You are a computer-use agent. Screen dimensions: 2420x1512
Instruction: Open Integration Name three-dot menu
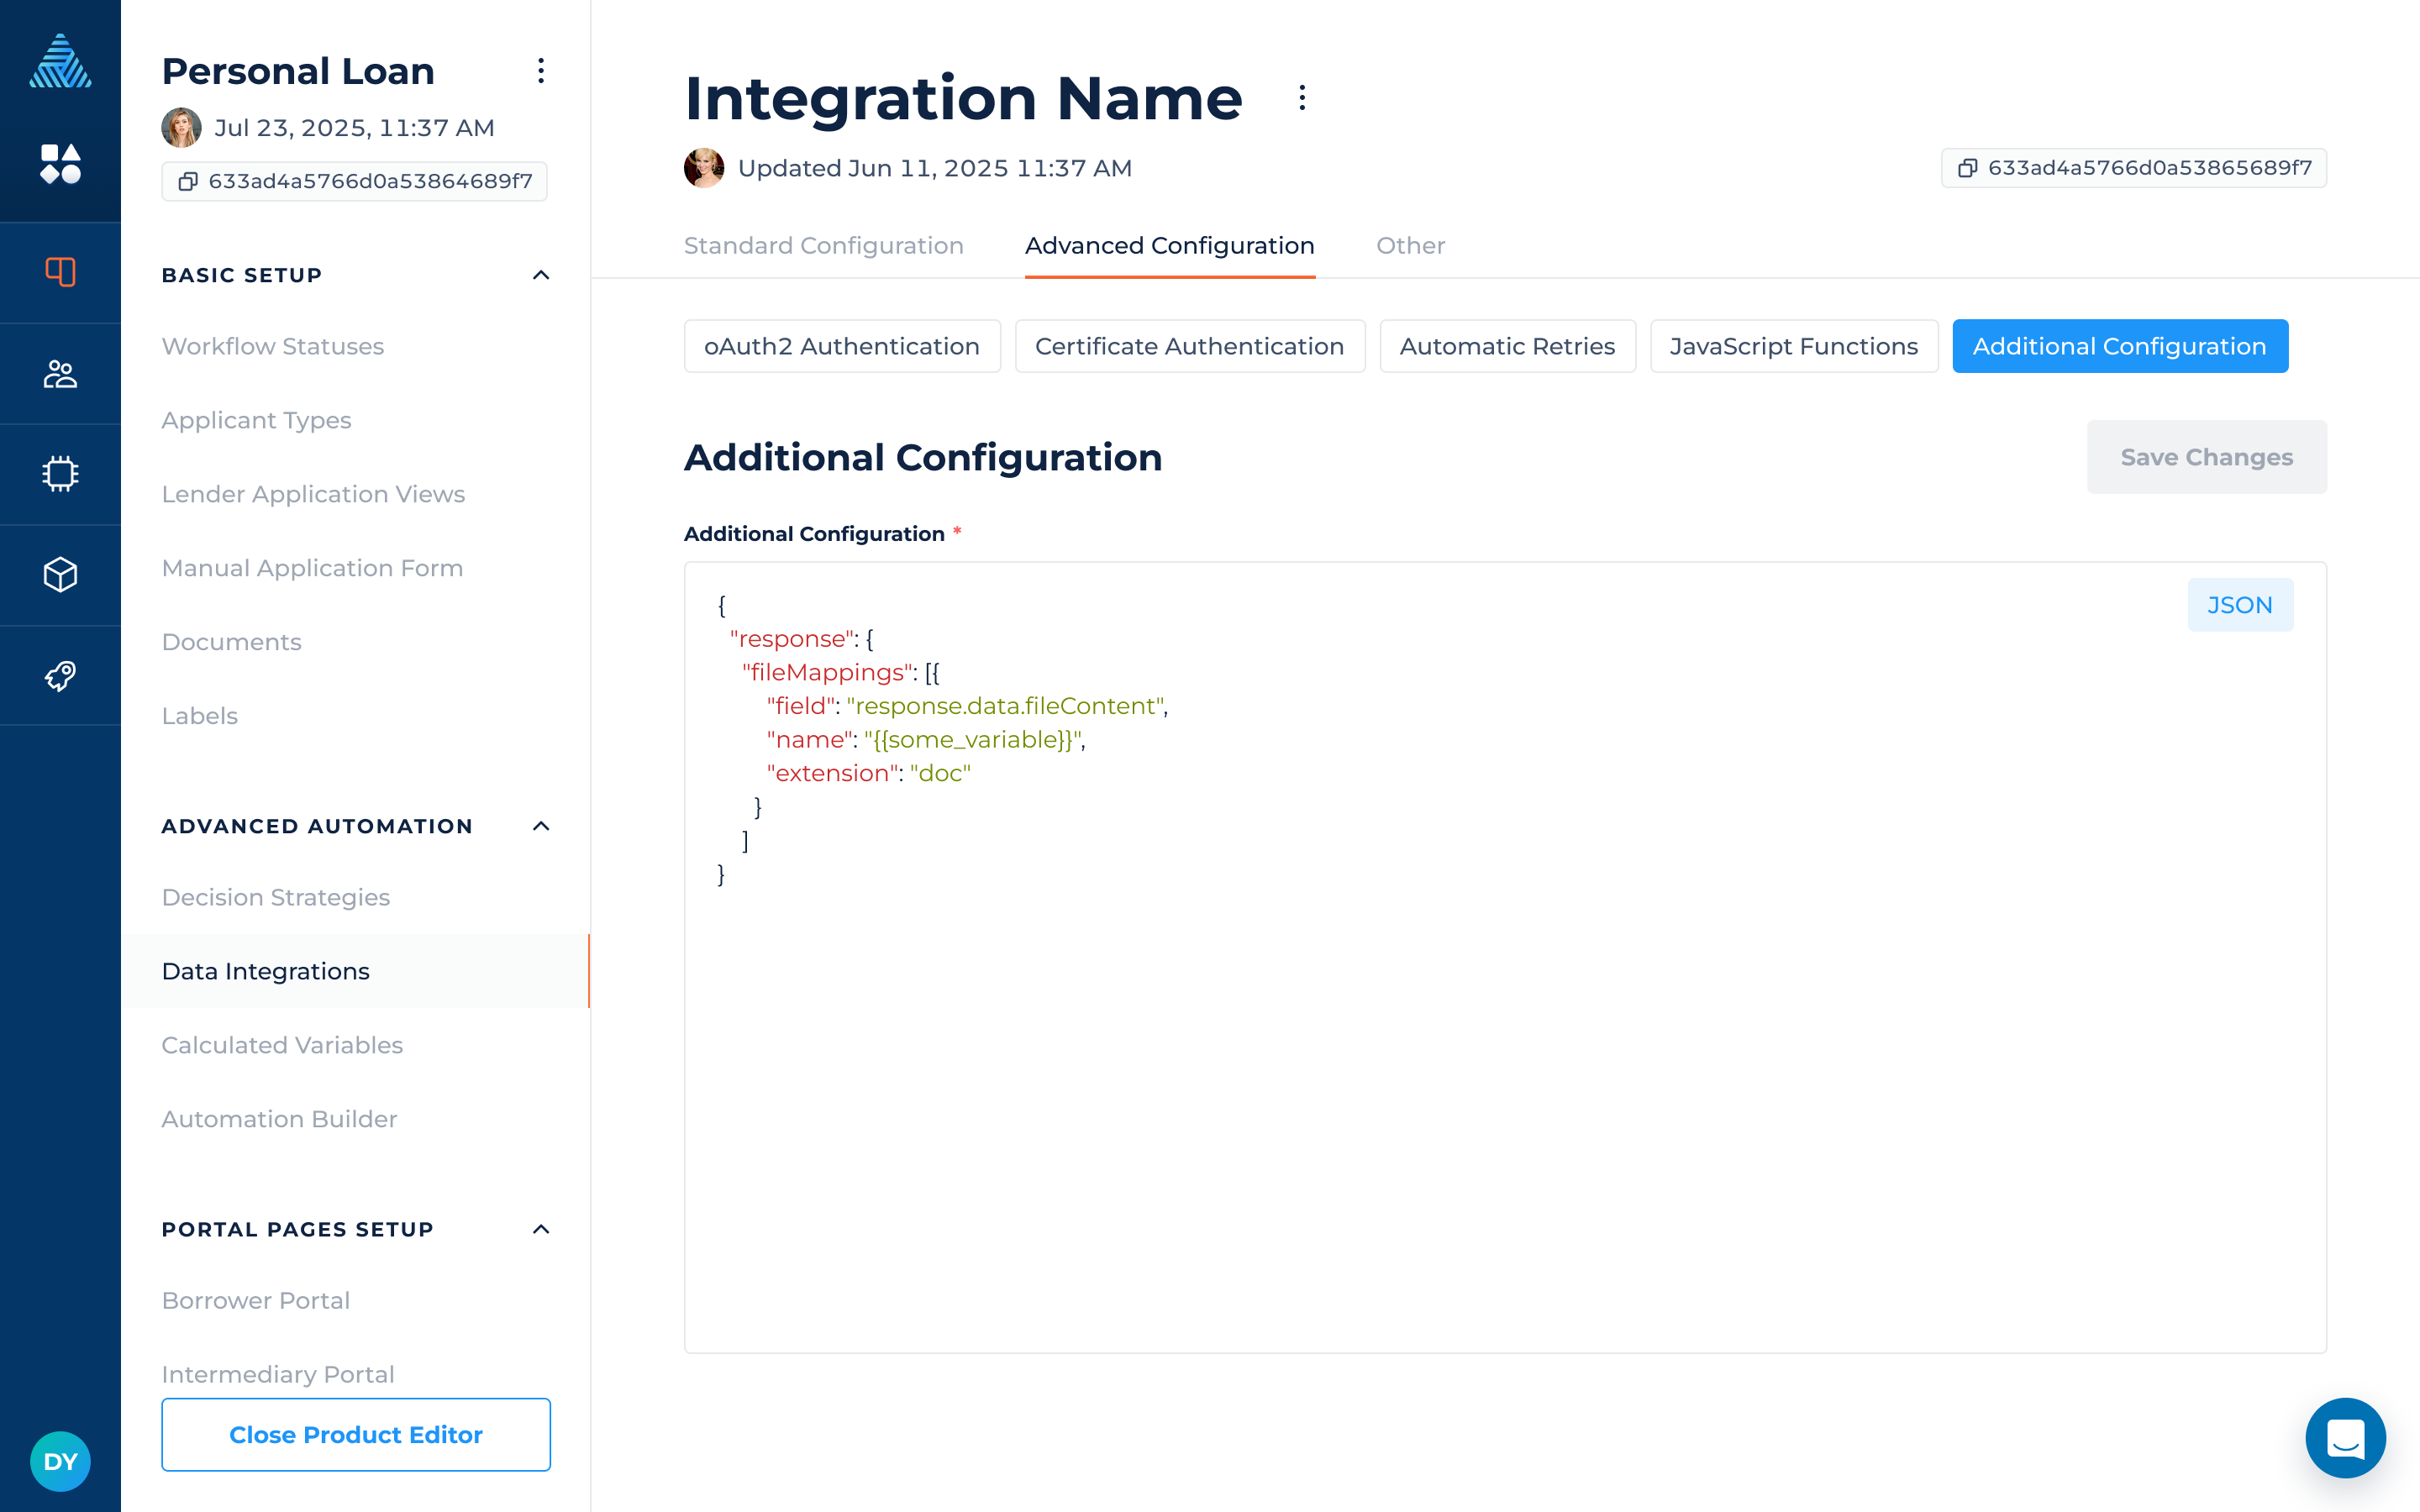(1301, 98)
